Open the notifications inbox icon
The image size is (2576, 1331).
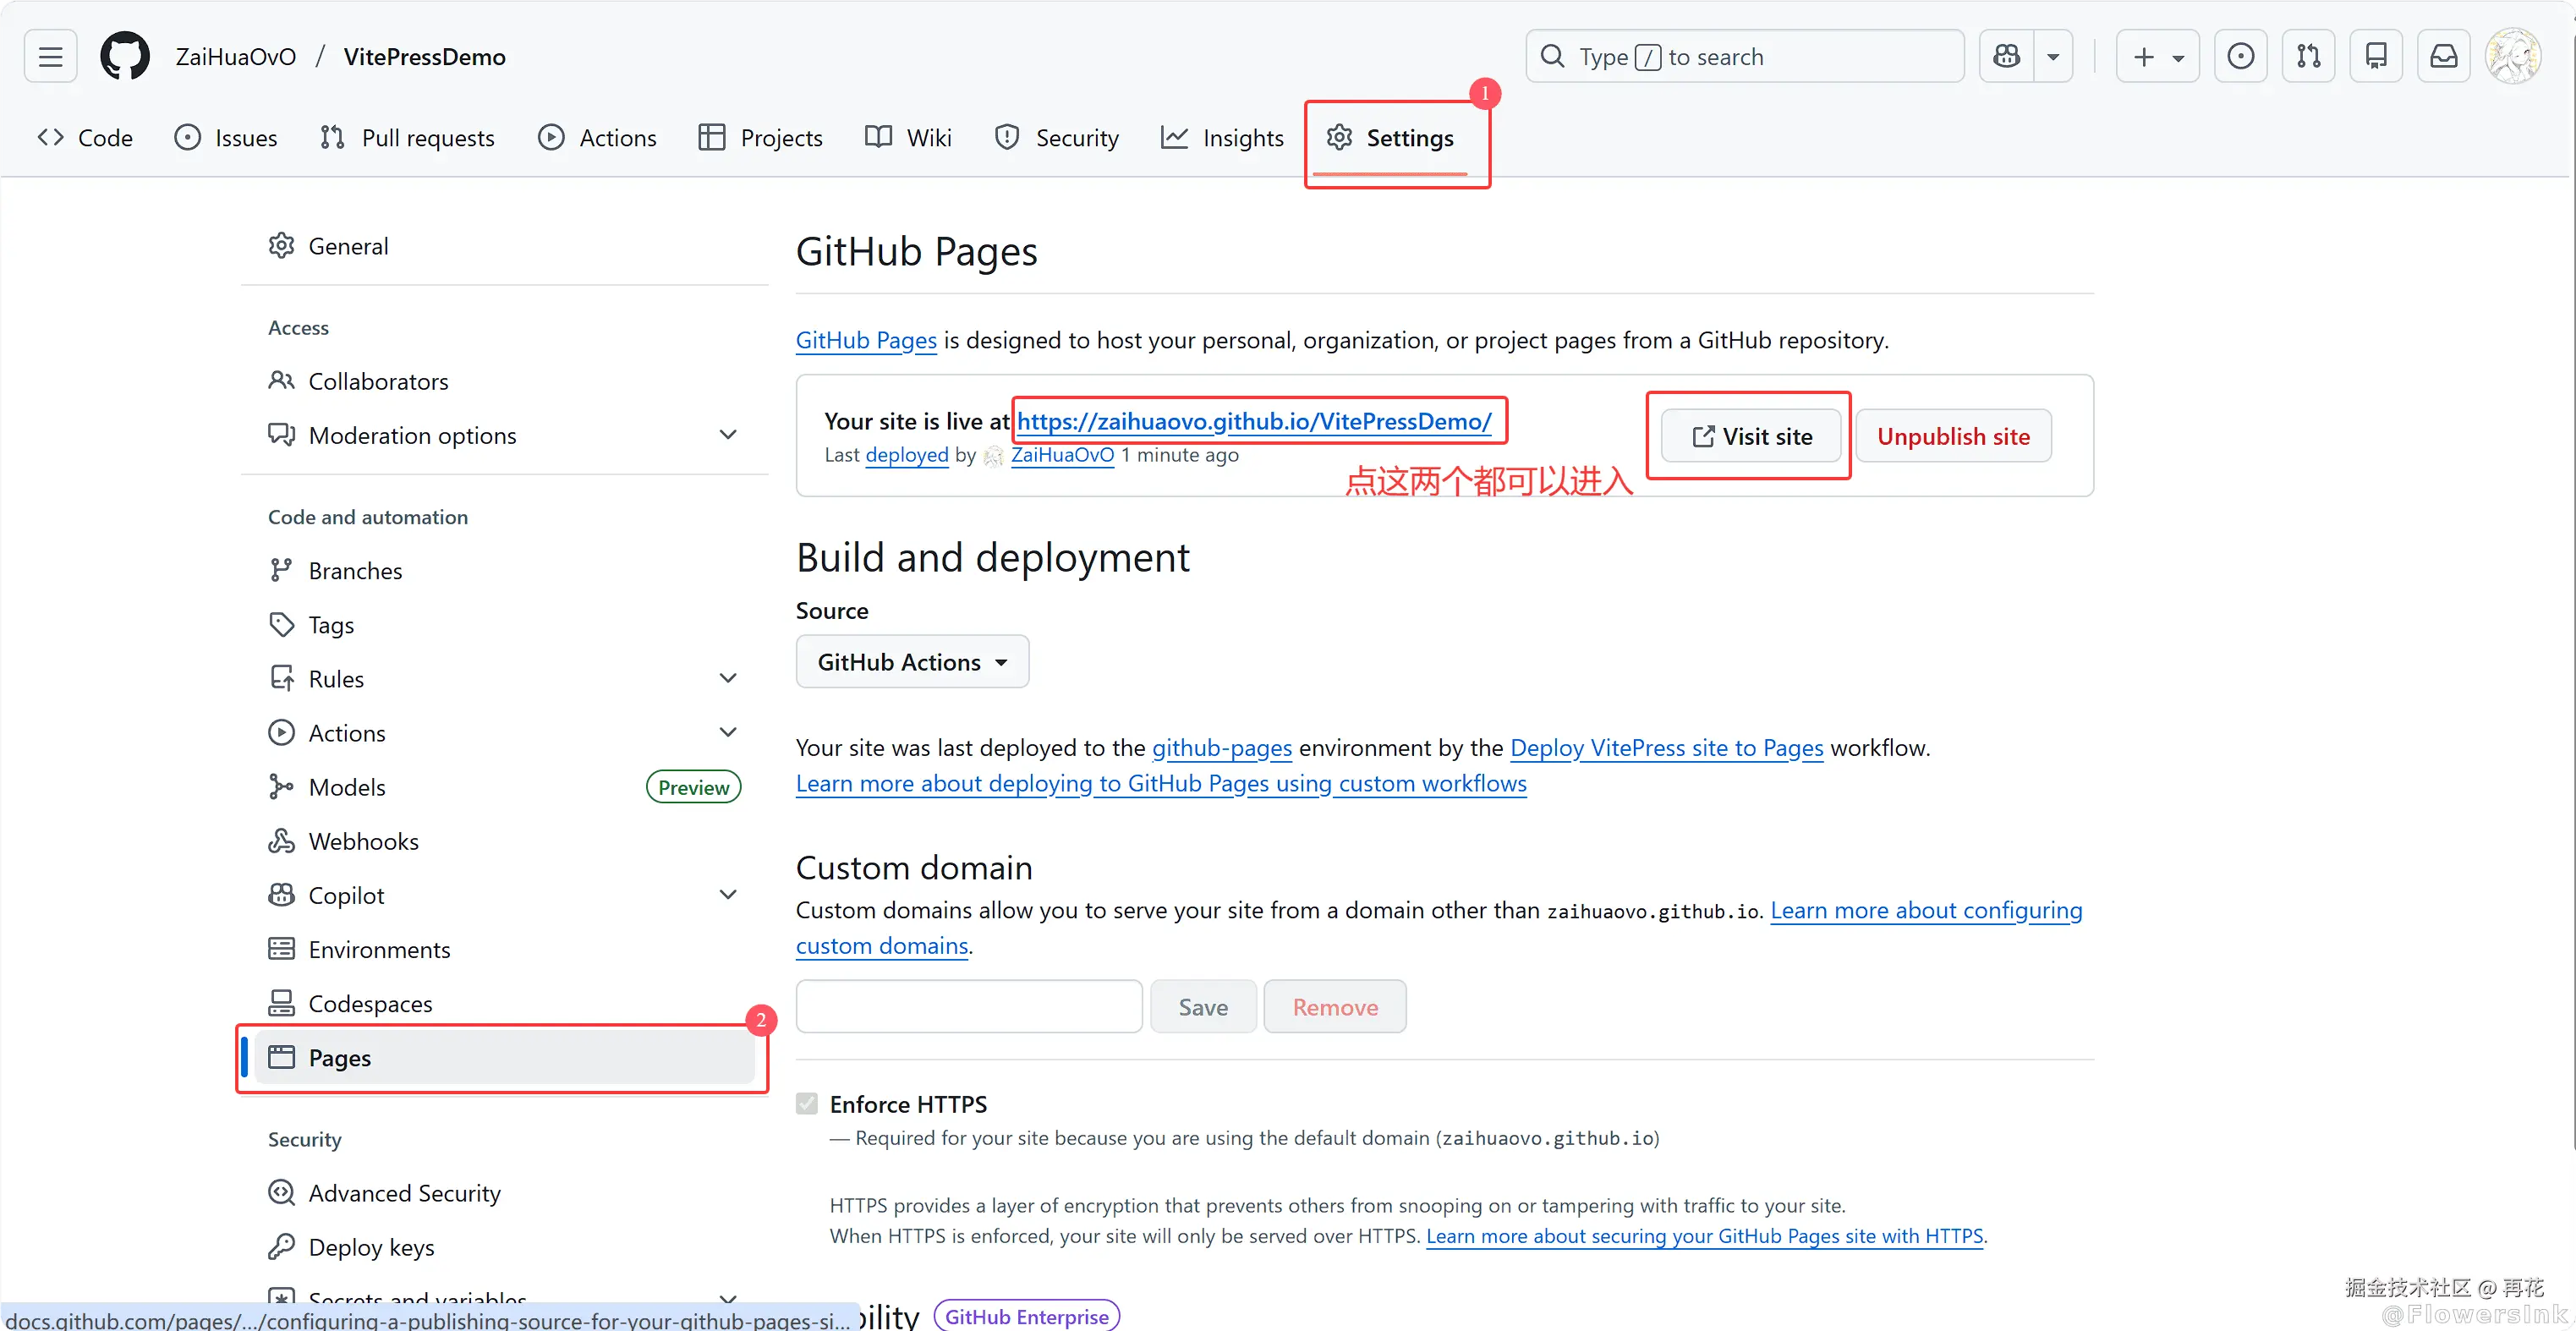point(2443,56)
